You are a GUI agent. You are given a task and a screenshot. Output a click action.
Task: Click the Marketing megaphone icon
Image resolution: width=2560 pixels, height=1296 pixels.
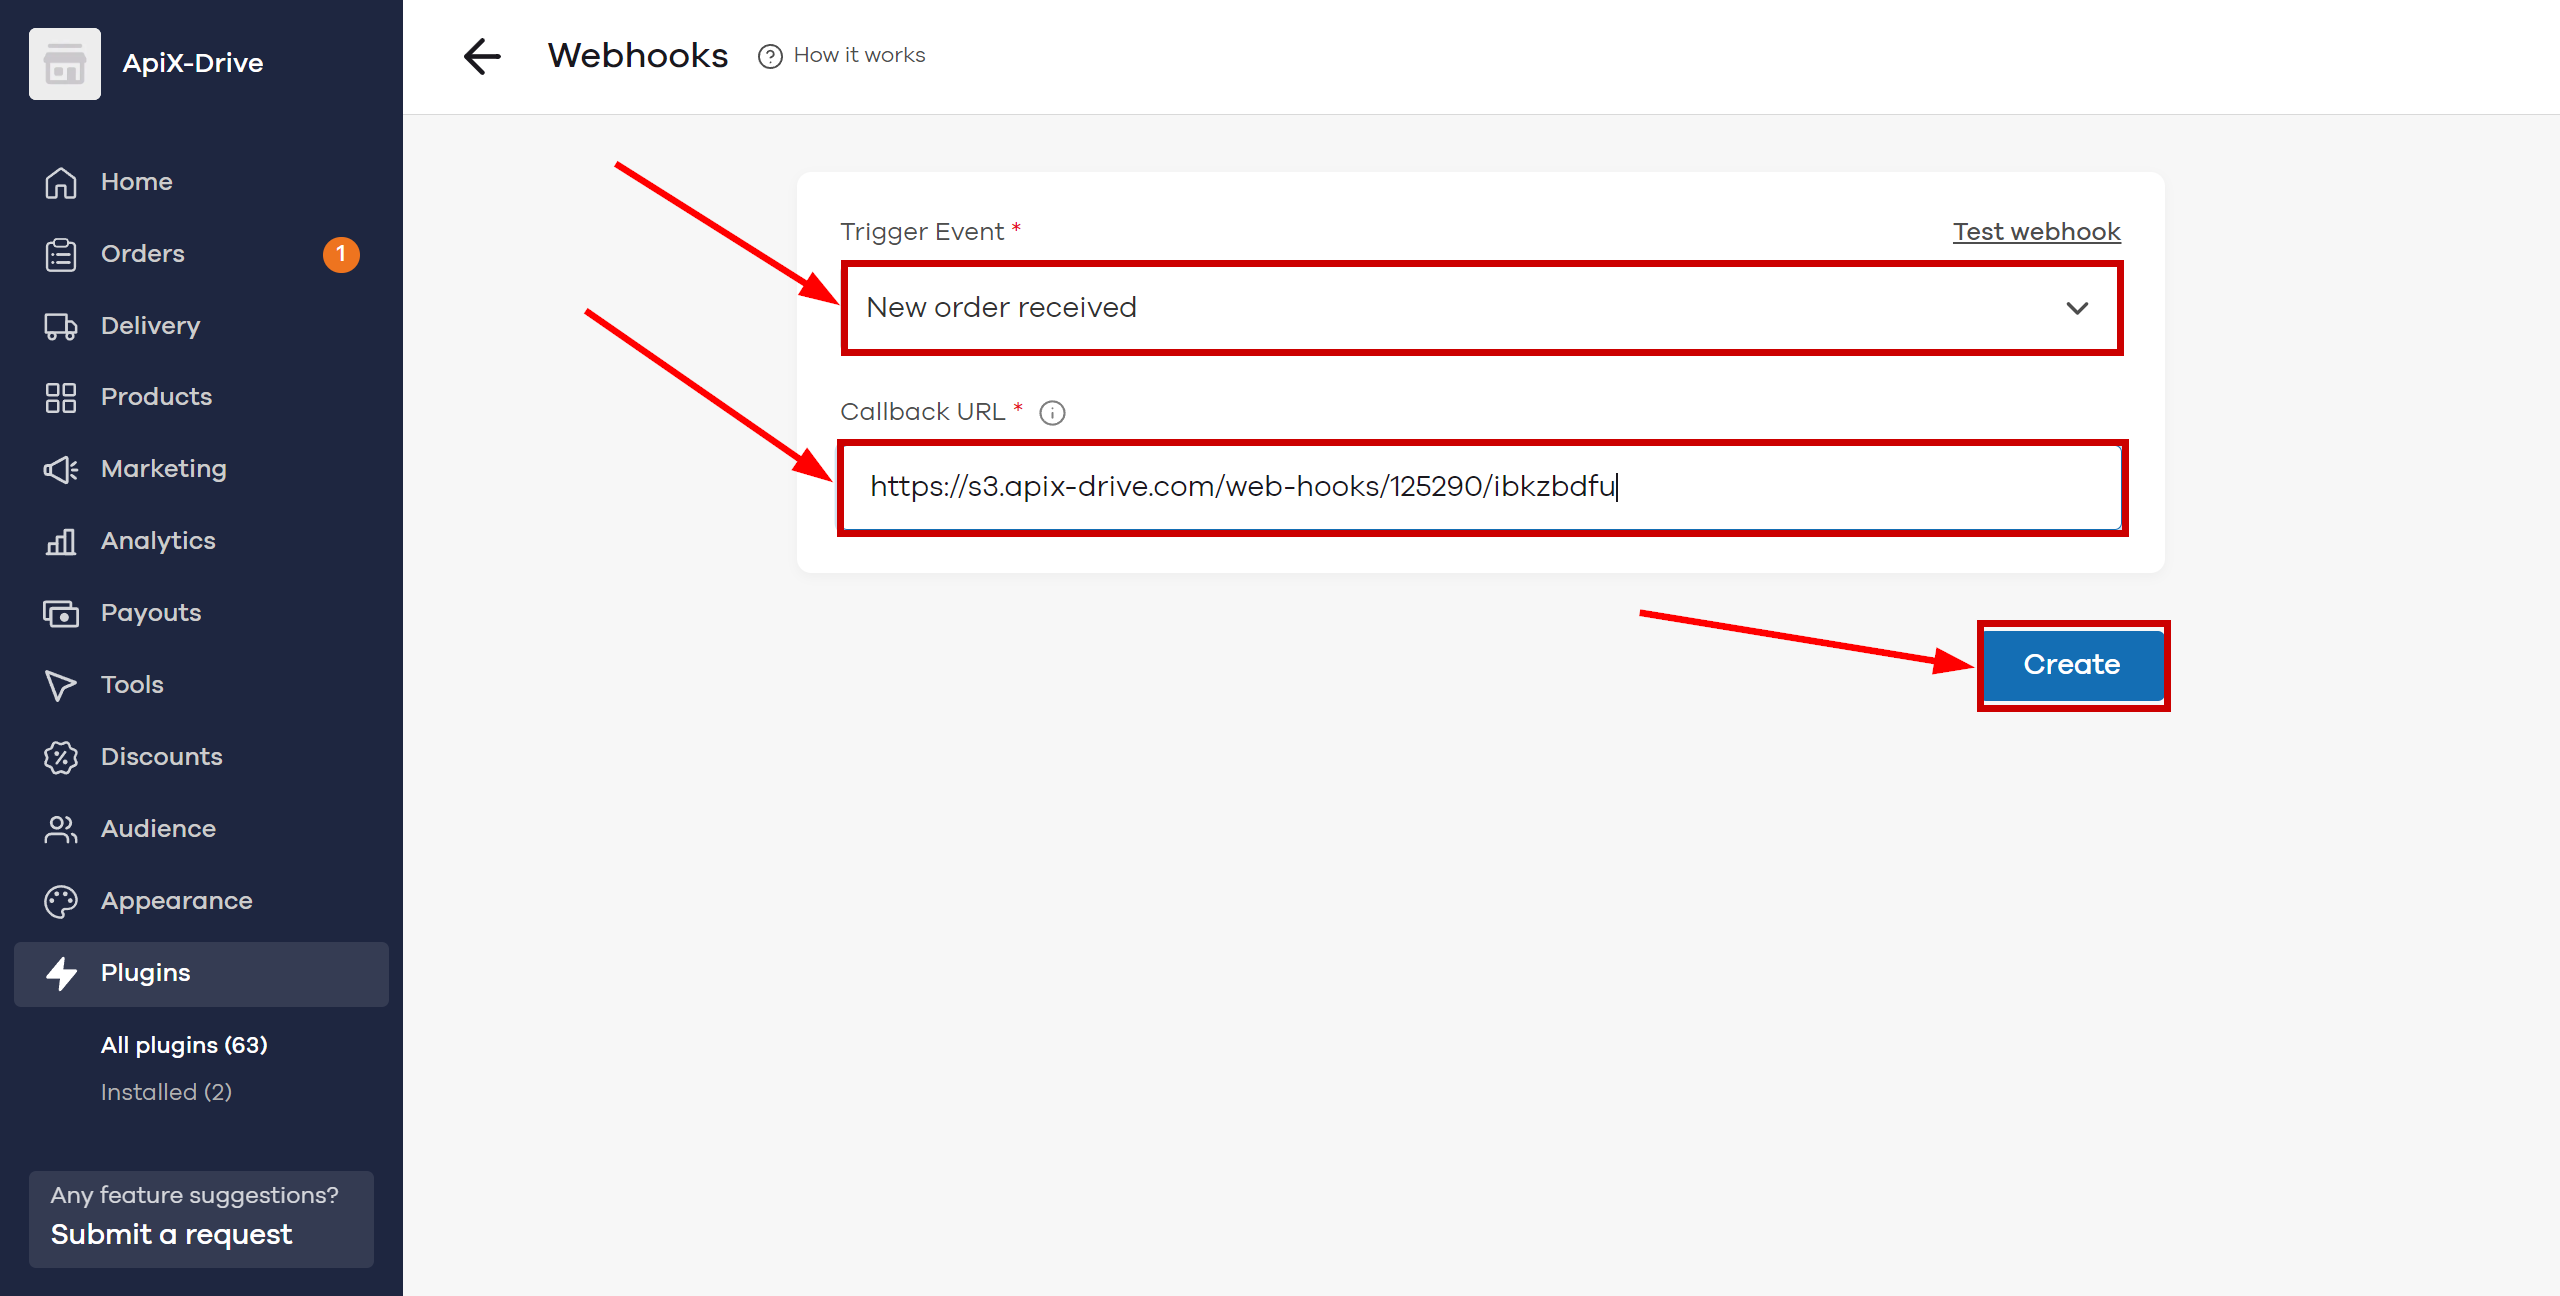[61, 469]
